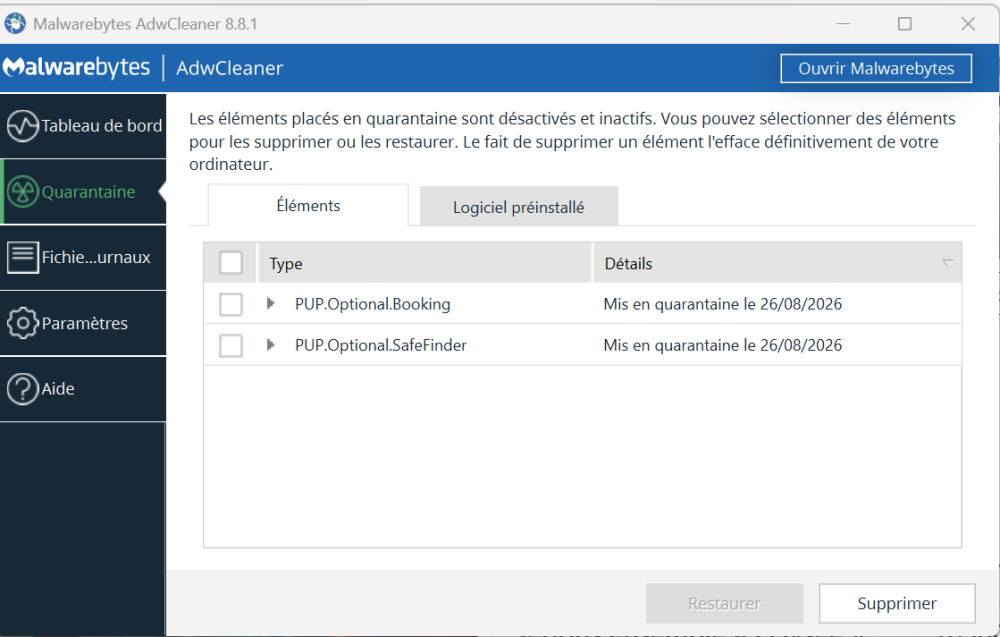Select the PUP.Optional.Booking text
The width and height of the screenshot is (1000, 637).
click(x=372, y=304)
